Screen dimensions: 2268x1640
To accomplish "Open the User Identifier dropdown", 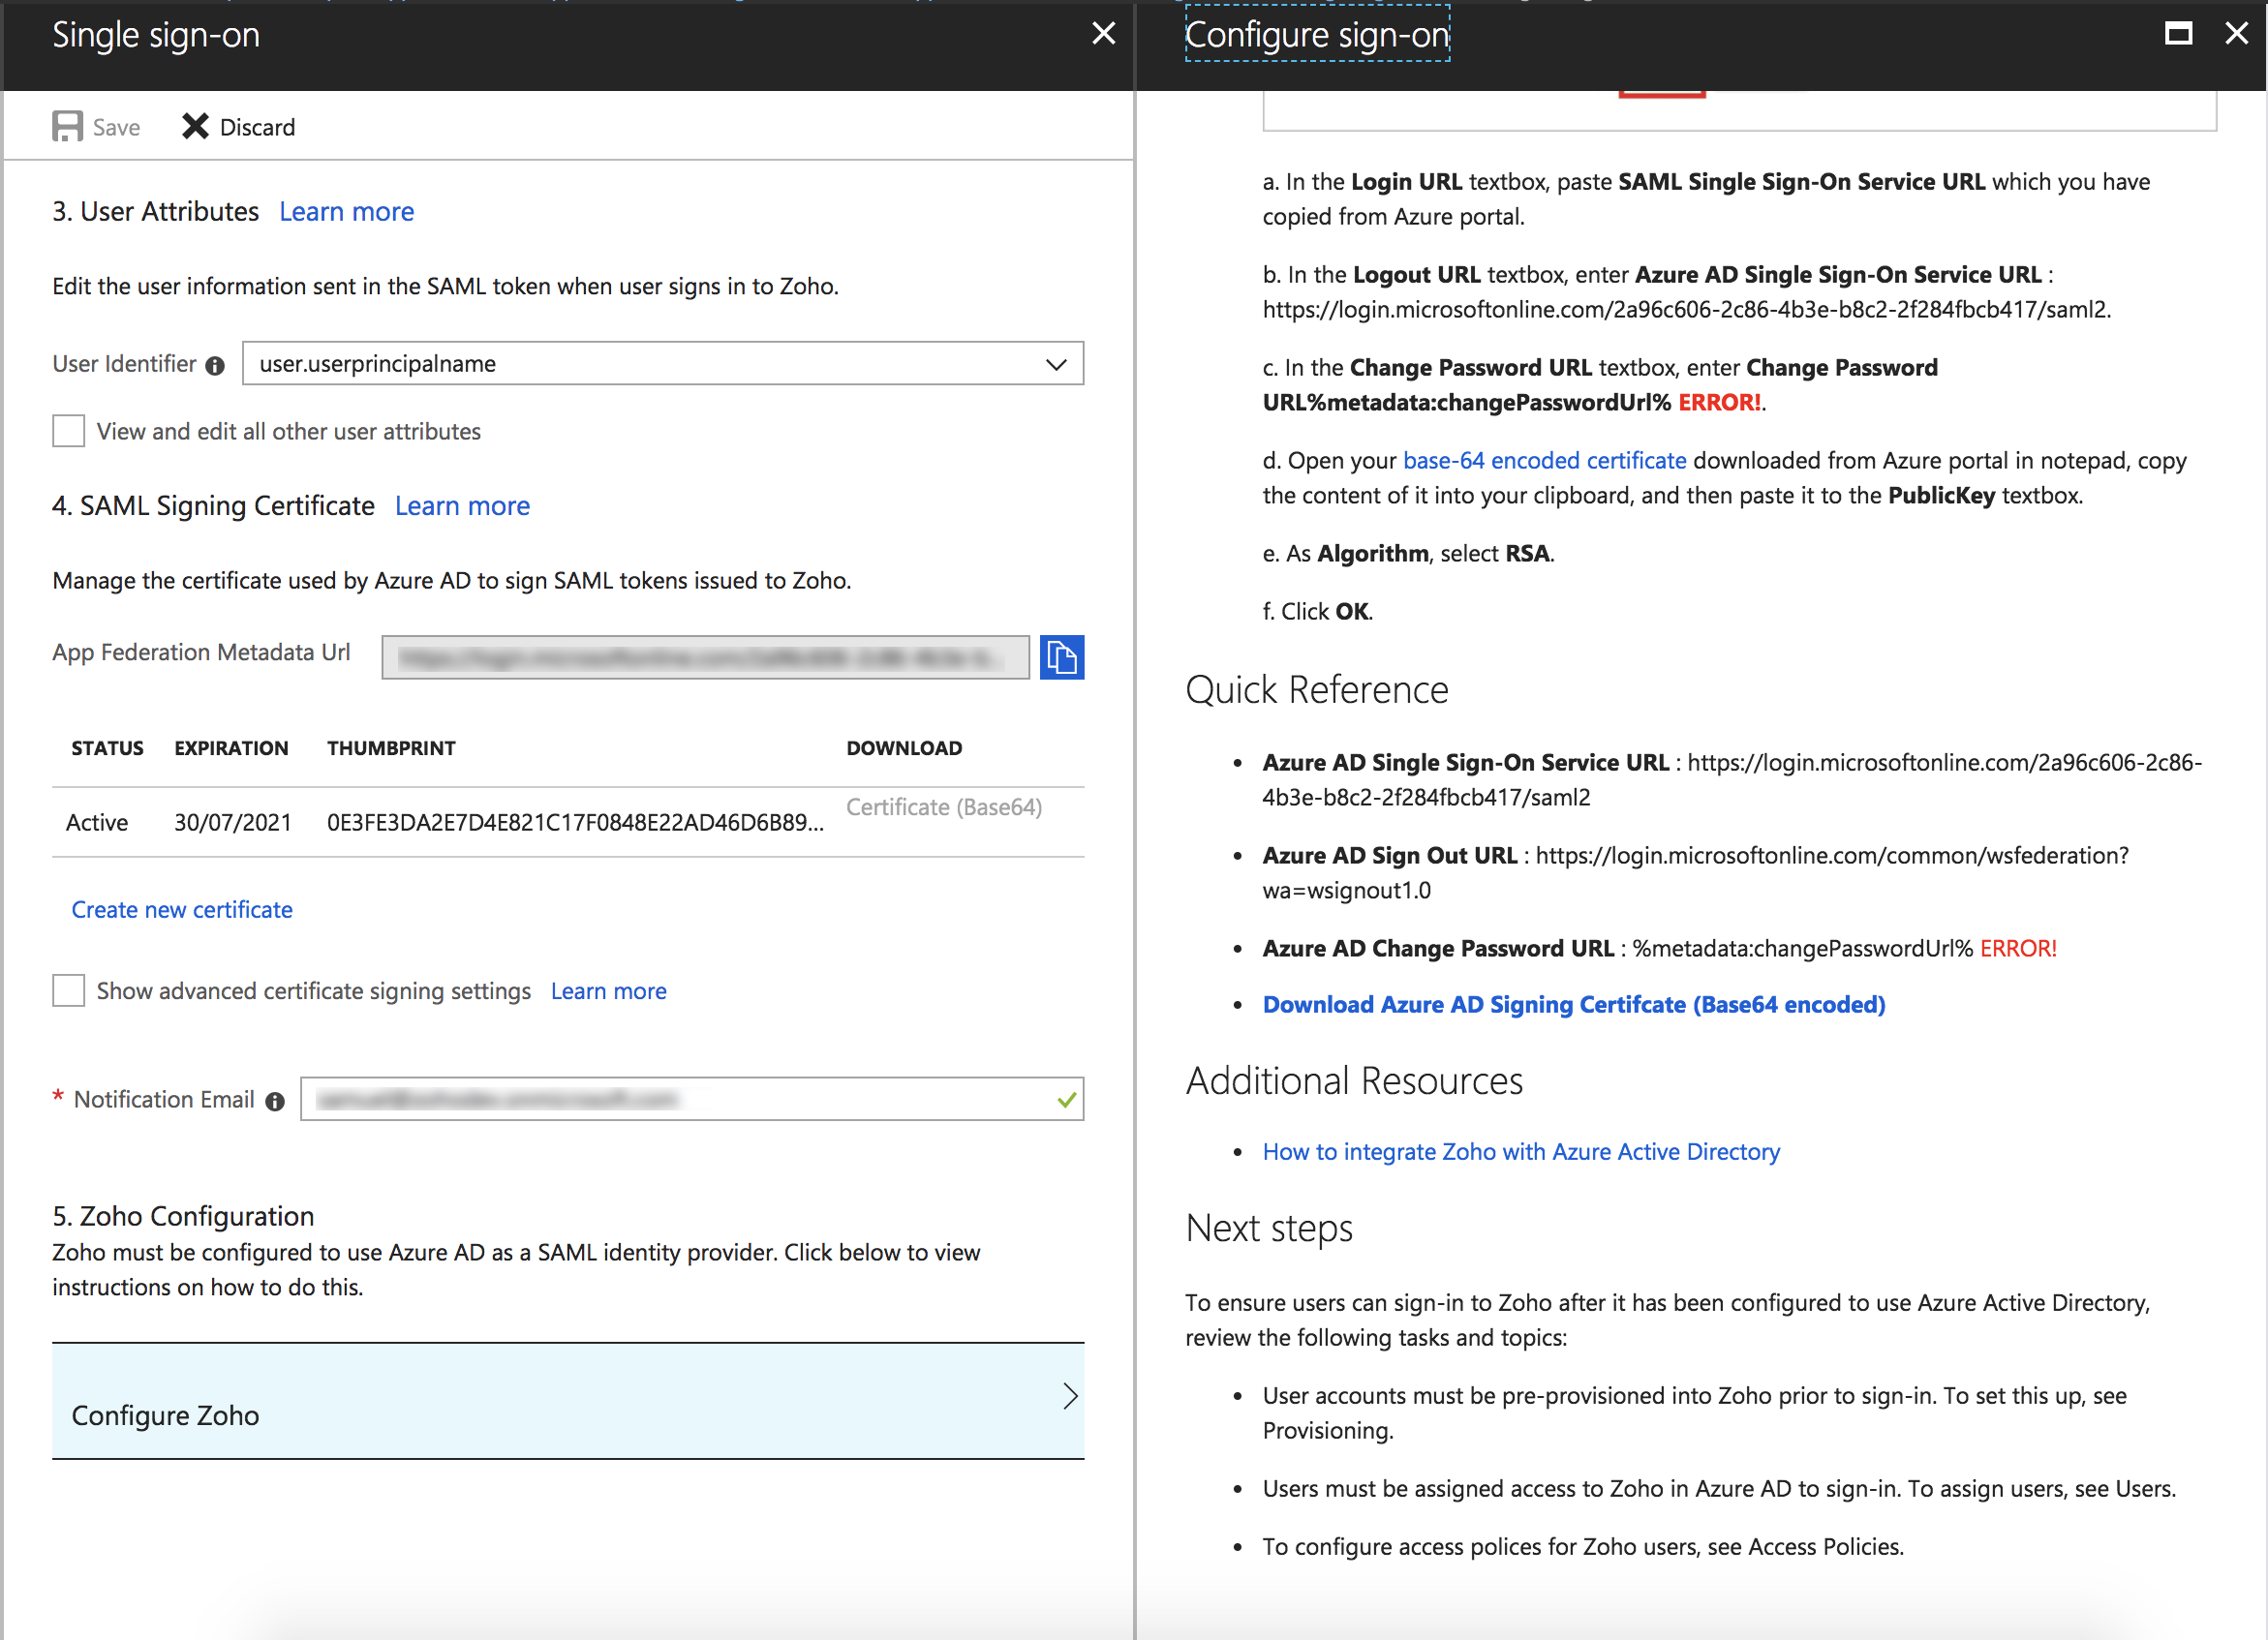I will pos(1055,364).
